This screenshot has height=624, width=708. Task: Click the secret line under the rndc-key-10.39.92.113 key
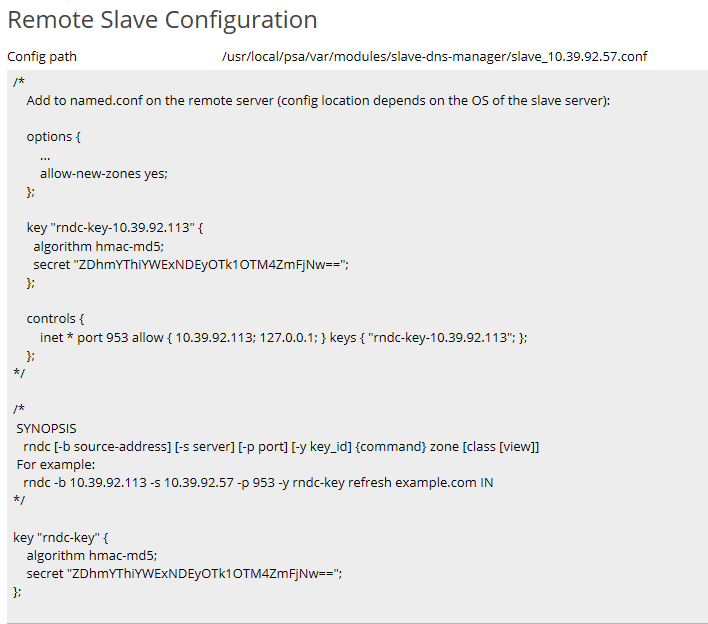click(x=190, y=263)
